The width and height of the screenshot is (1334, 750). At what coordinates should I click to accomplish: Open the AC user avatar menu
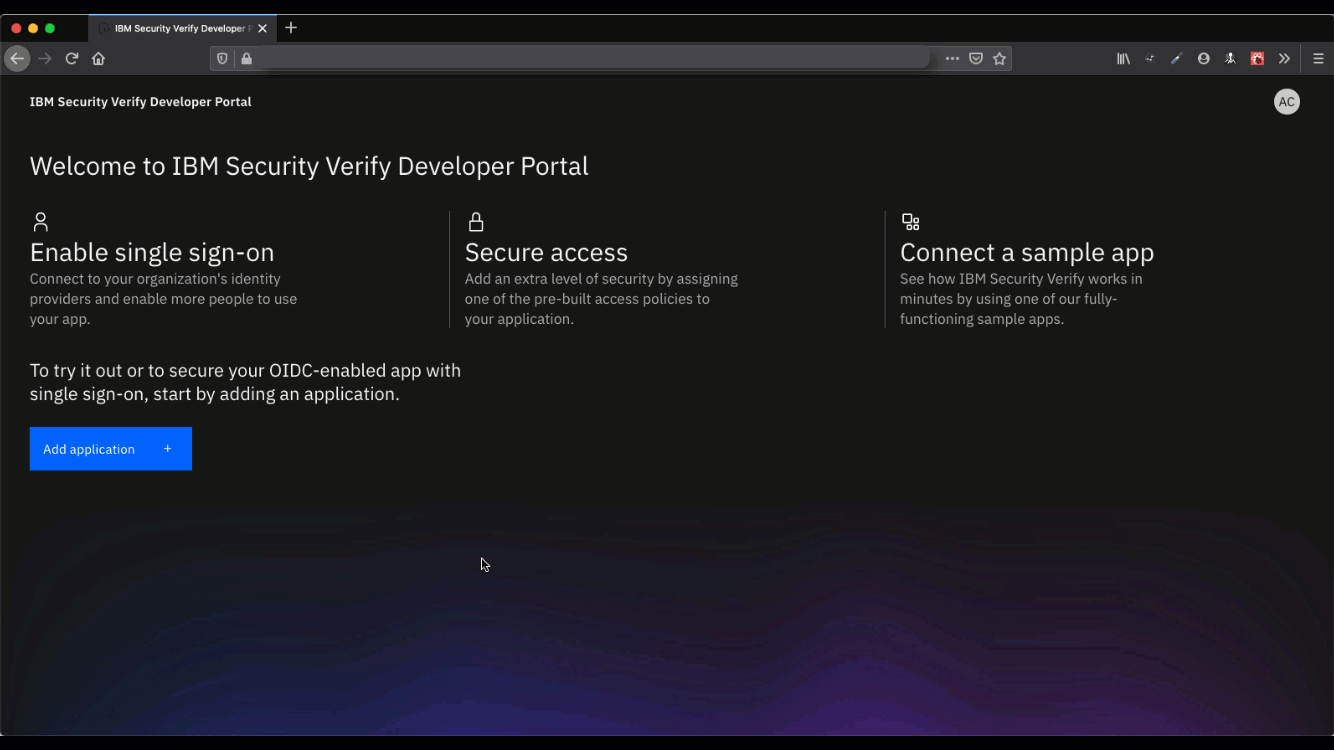1287,102
